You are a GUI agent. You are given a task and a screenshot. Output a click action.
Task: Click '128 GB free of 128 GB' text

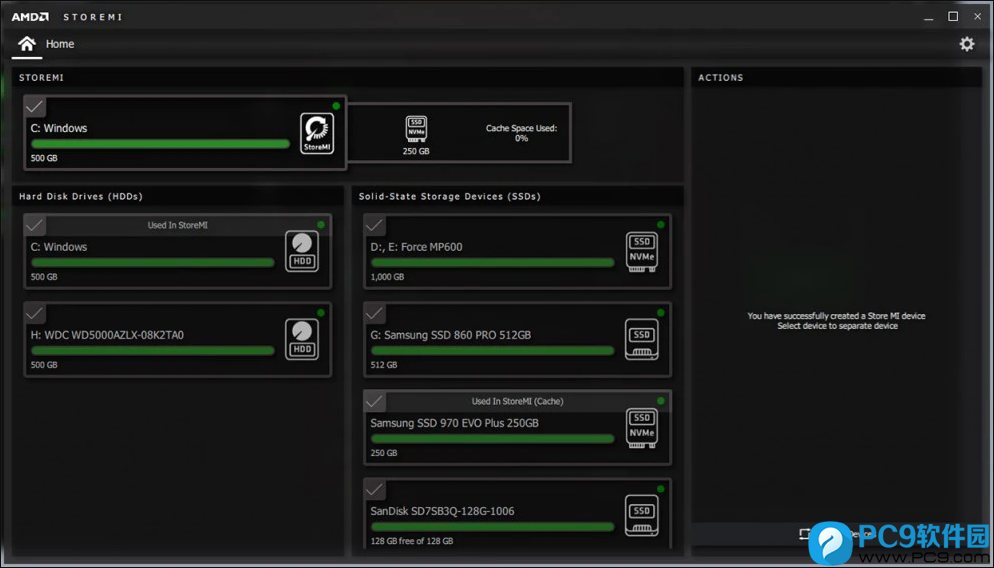coord(412,541)
